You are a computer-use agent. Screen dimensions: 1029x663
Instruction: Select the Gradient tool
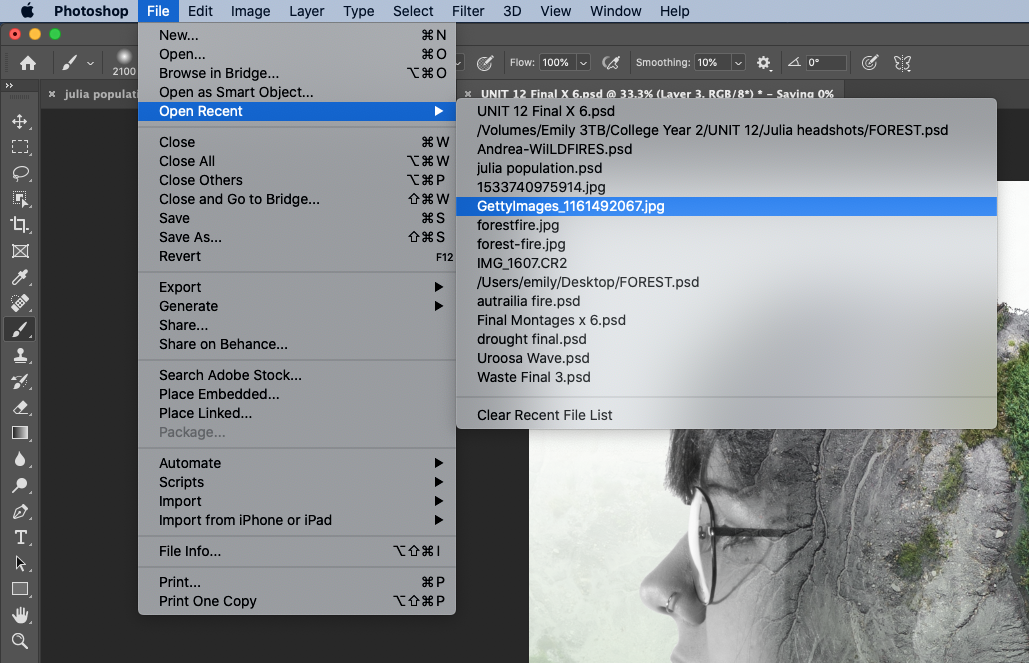pos(20,433)
